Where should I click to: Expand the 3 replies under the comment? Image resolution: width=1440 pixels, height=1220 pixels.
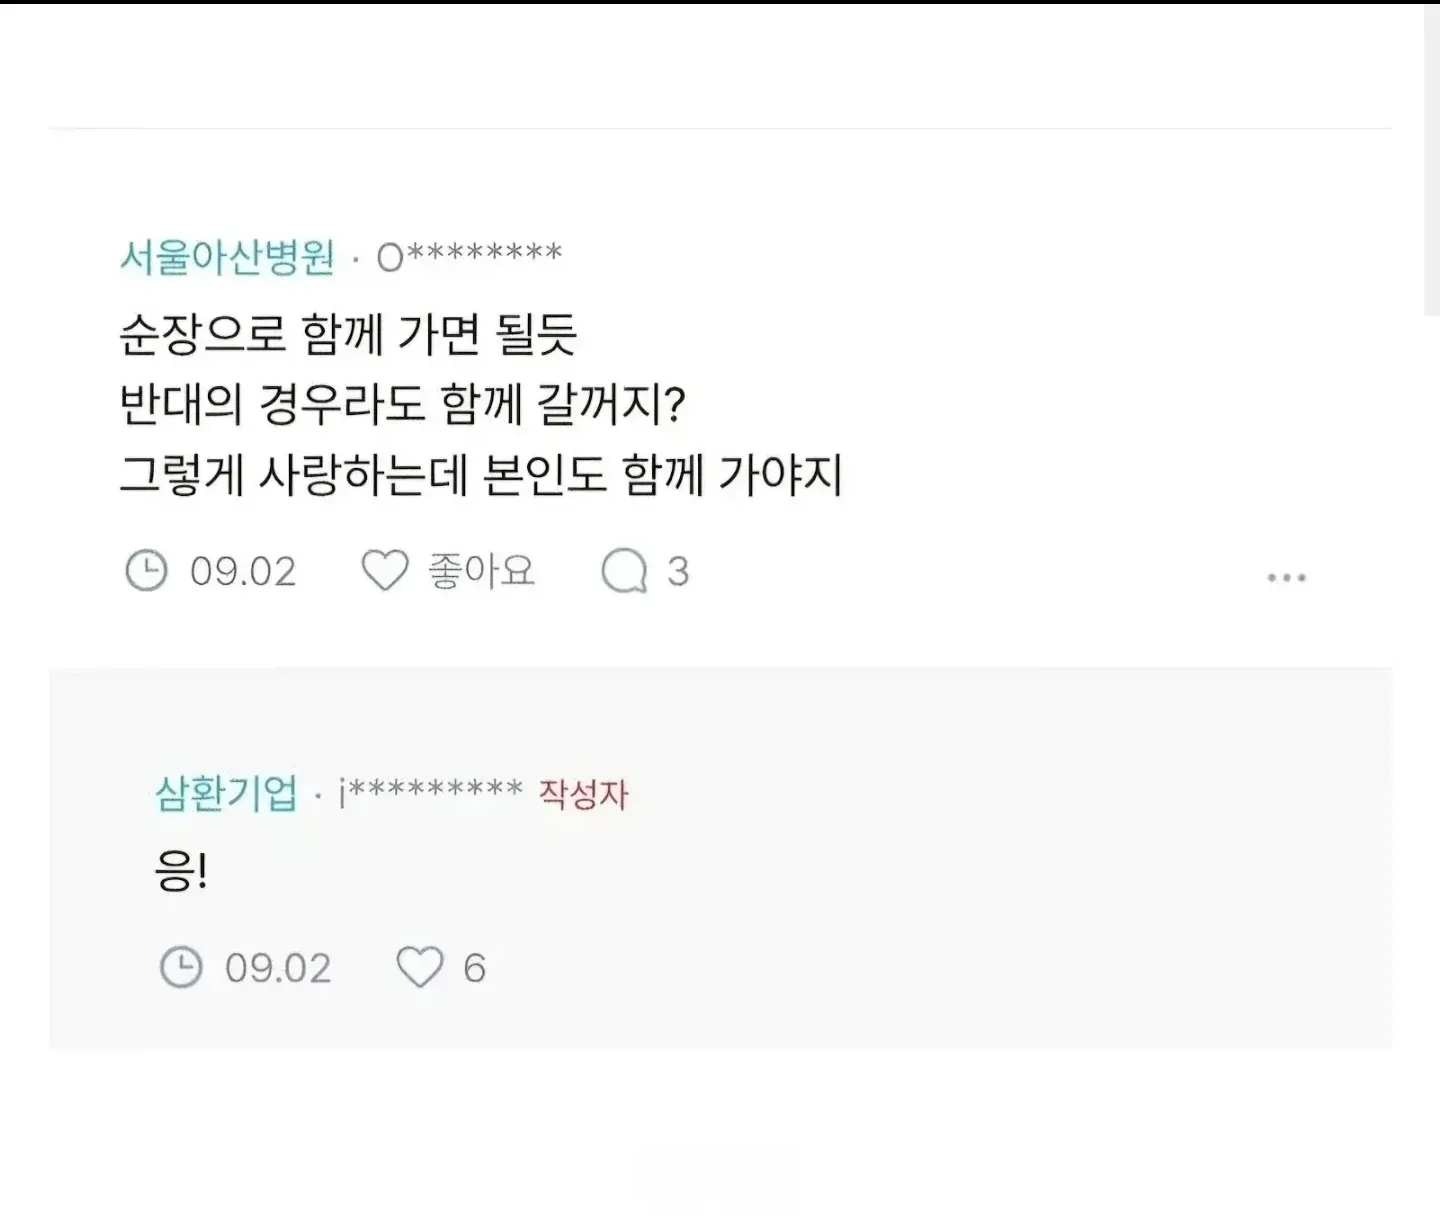[645, 570]
